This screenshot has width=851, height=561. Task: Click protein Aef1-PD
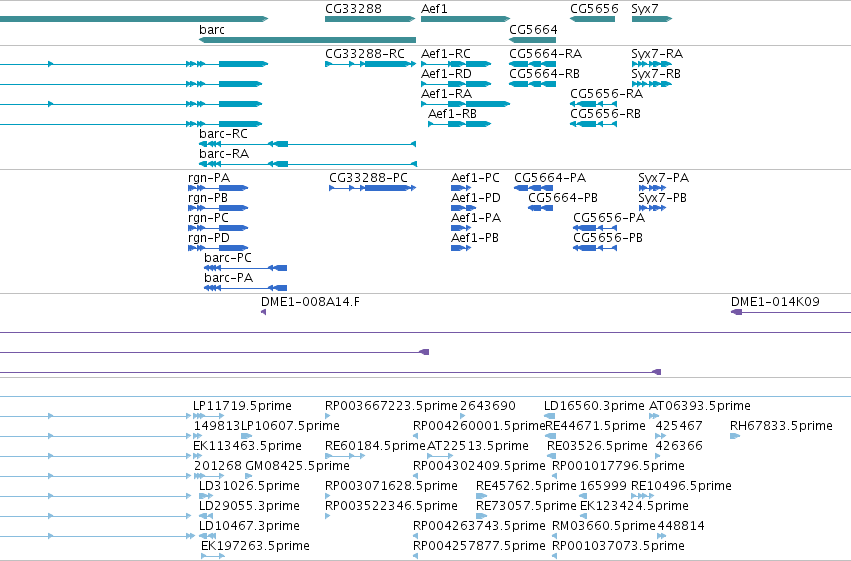tap(461, 208)
